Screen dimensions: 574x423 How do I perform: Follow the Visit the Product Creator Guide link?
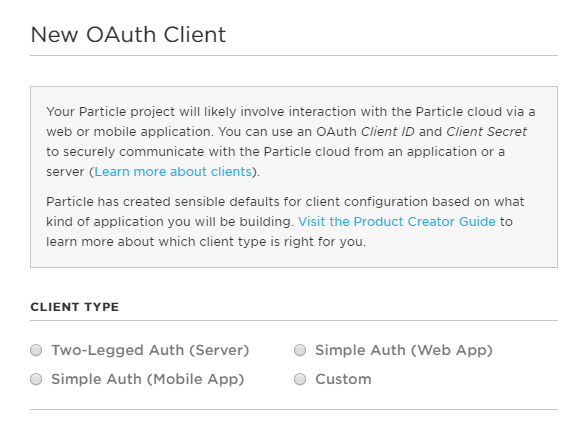[x=397, y=222]
